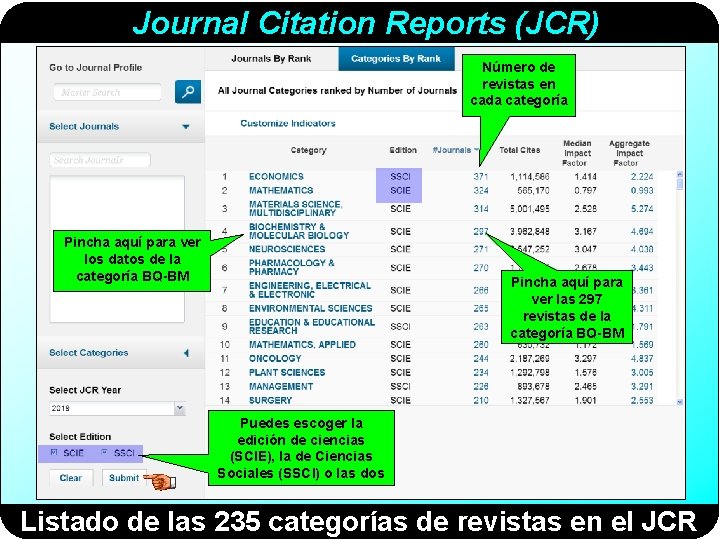Open MATHEMATICS, APPLIED category link
This screenshot has height=540, width=720.
click(x=302, y=344)
